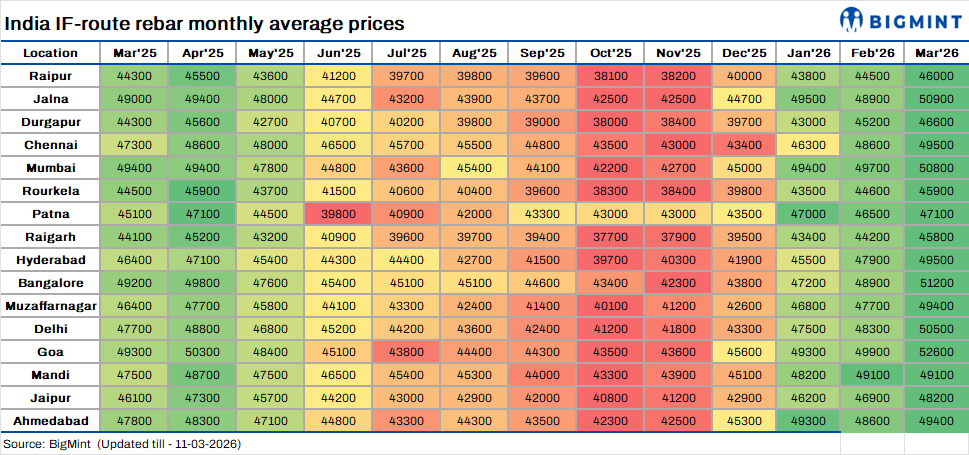Viewport: 969px width, 455px height.
Task: Select the Mar'26 column header
Action: tap(935, 52)
